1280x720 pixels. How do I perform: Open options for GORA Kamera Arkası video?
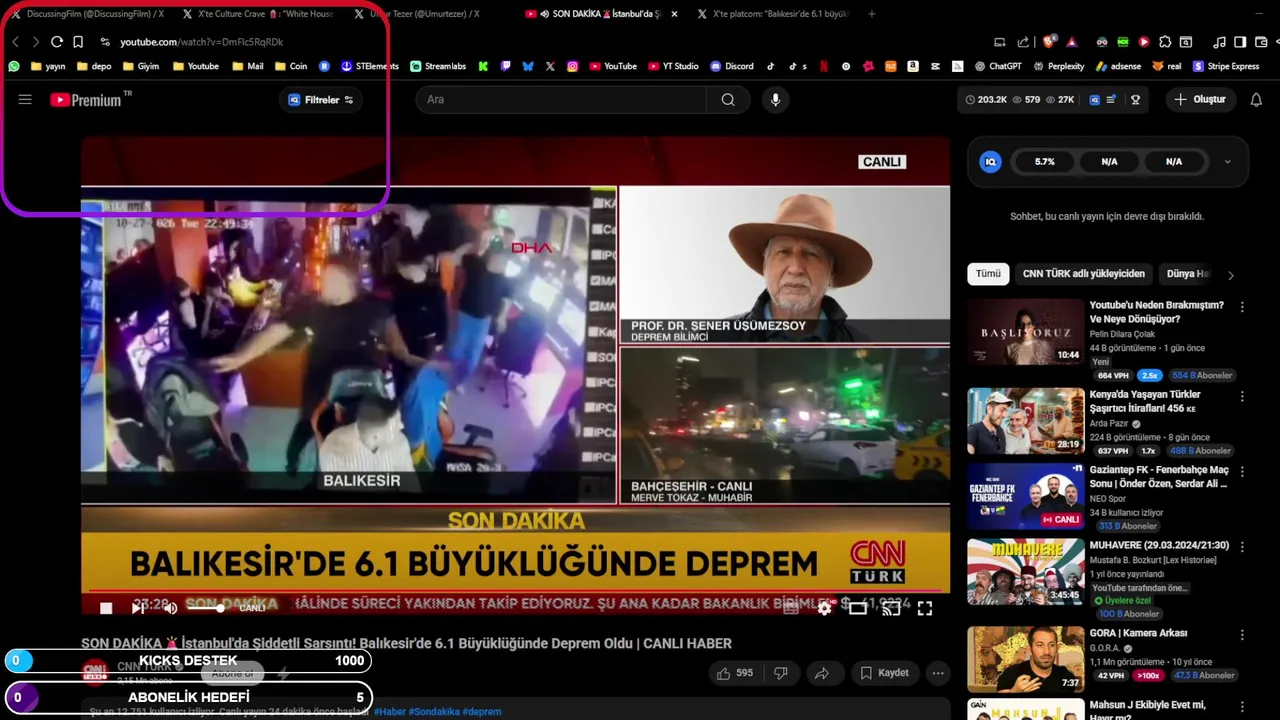tap(1242, 635)
